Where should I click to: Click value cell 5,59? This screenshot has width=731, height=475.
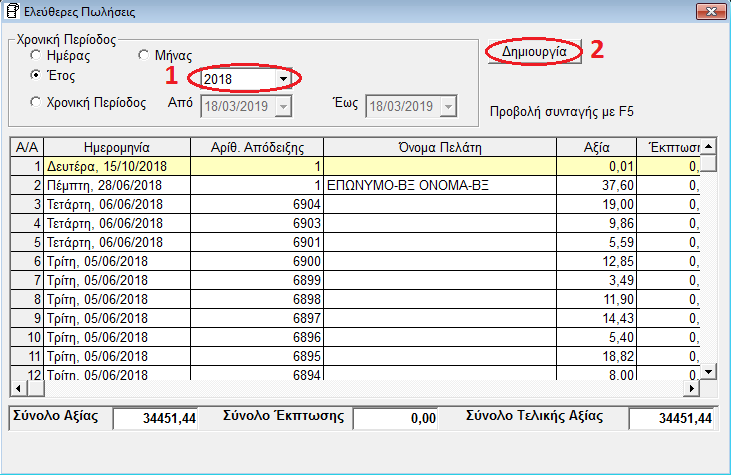596,242
